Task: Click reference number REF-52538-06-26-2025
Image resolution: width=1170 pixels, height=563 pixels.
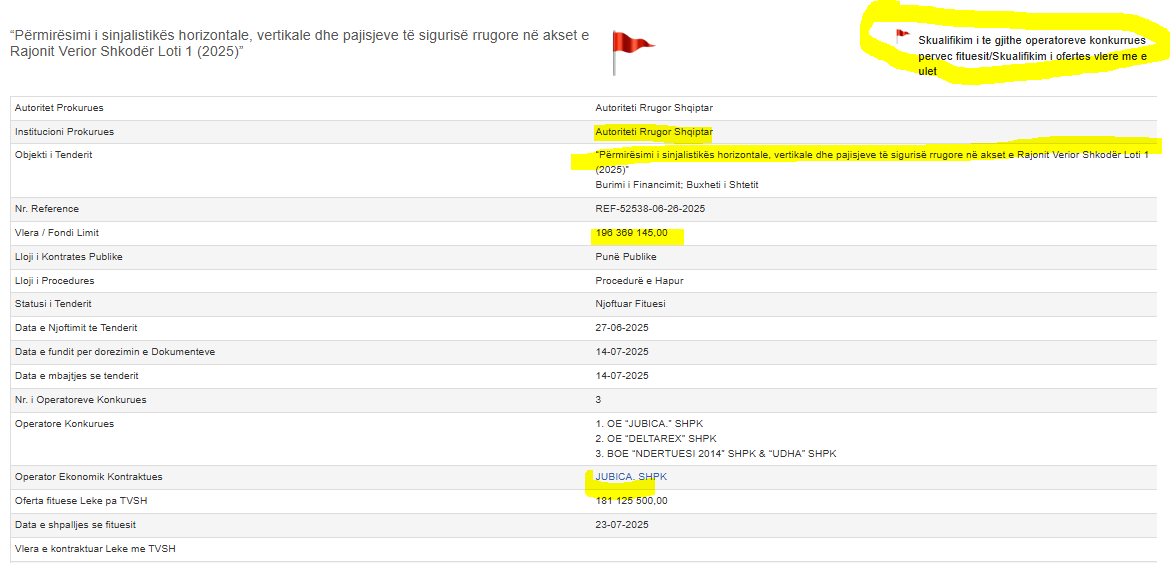Action: point(651,209)
